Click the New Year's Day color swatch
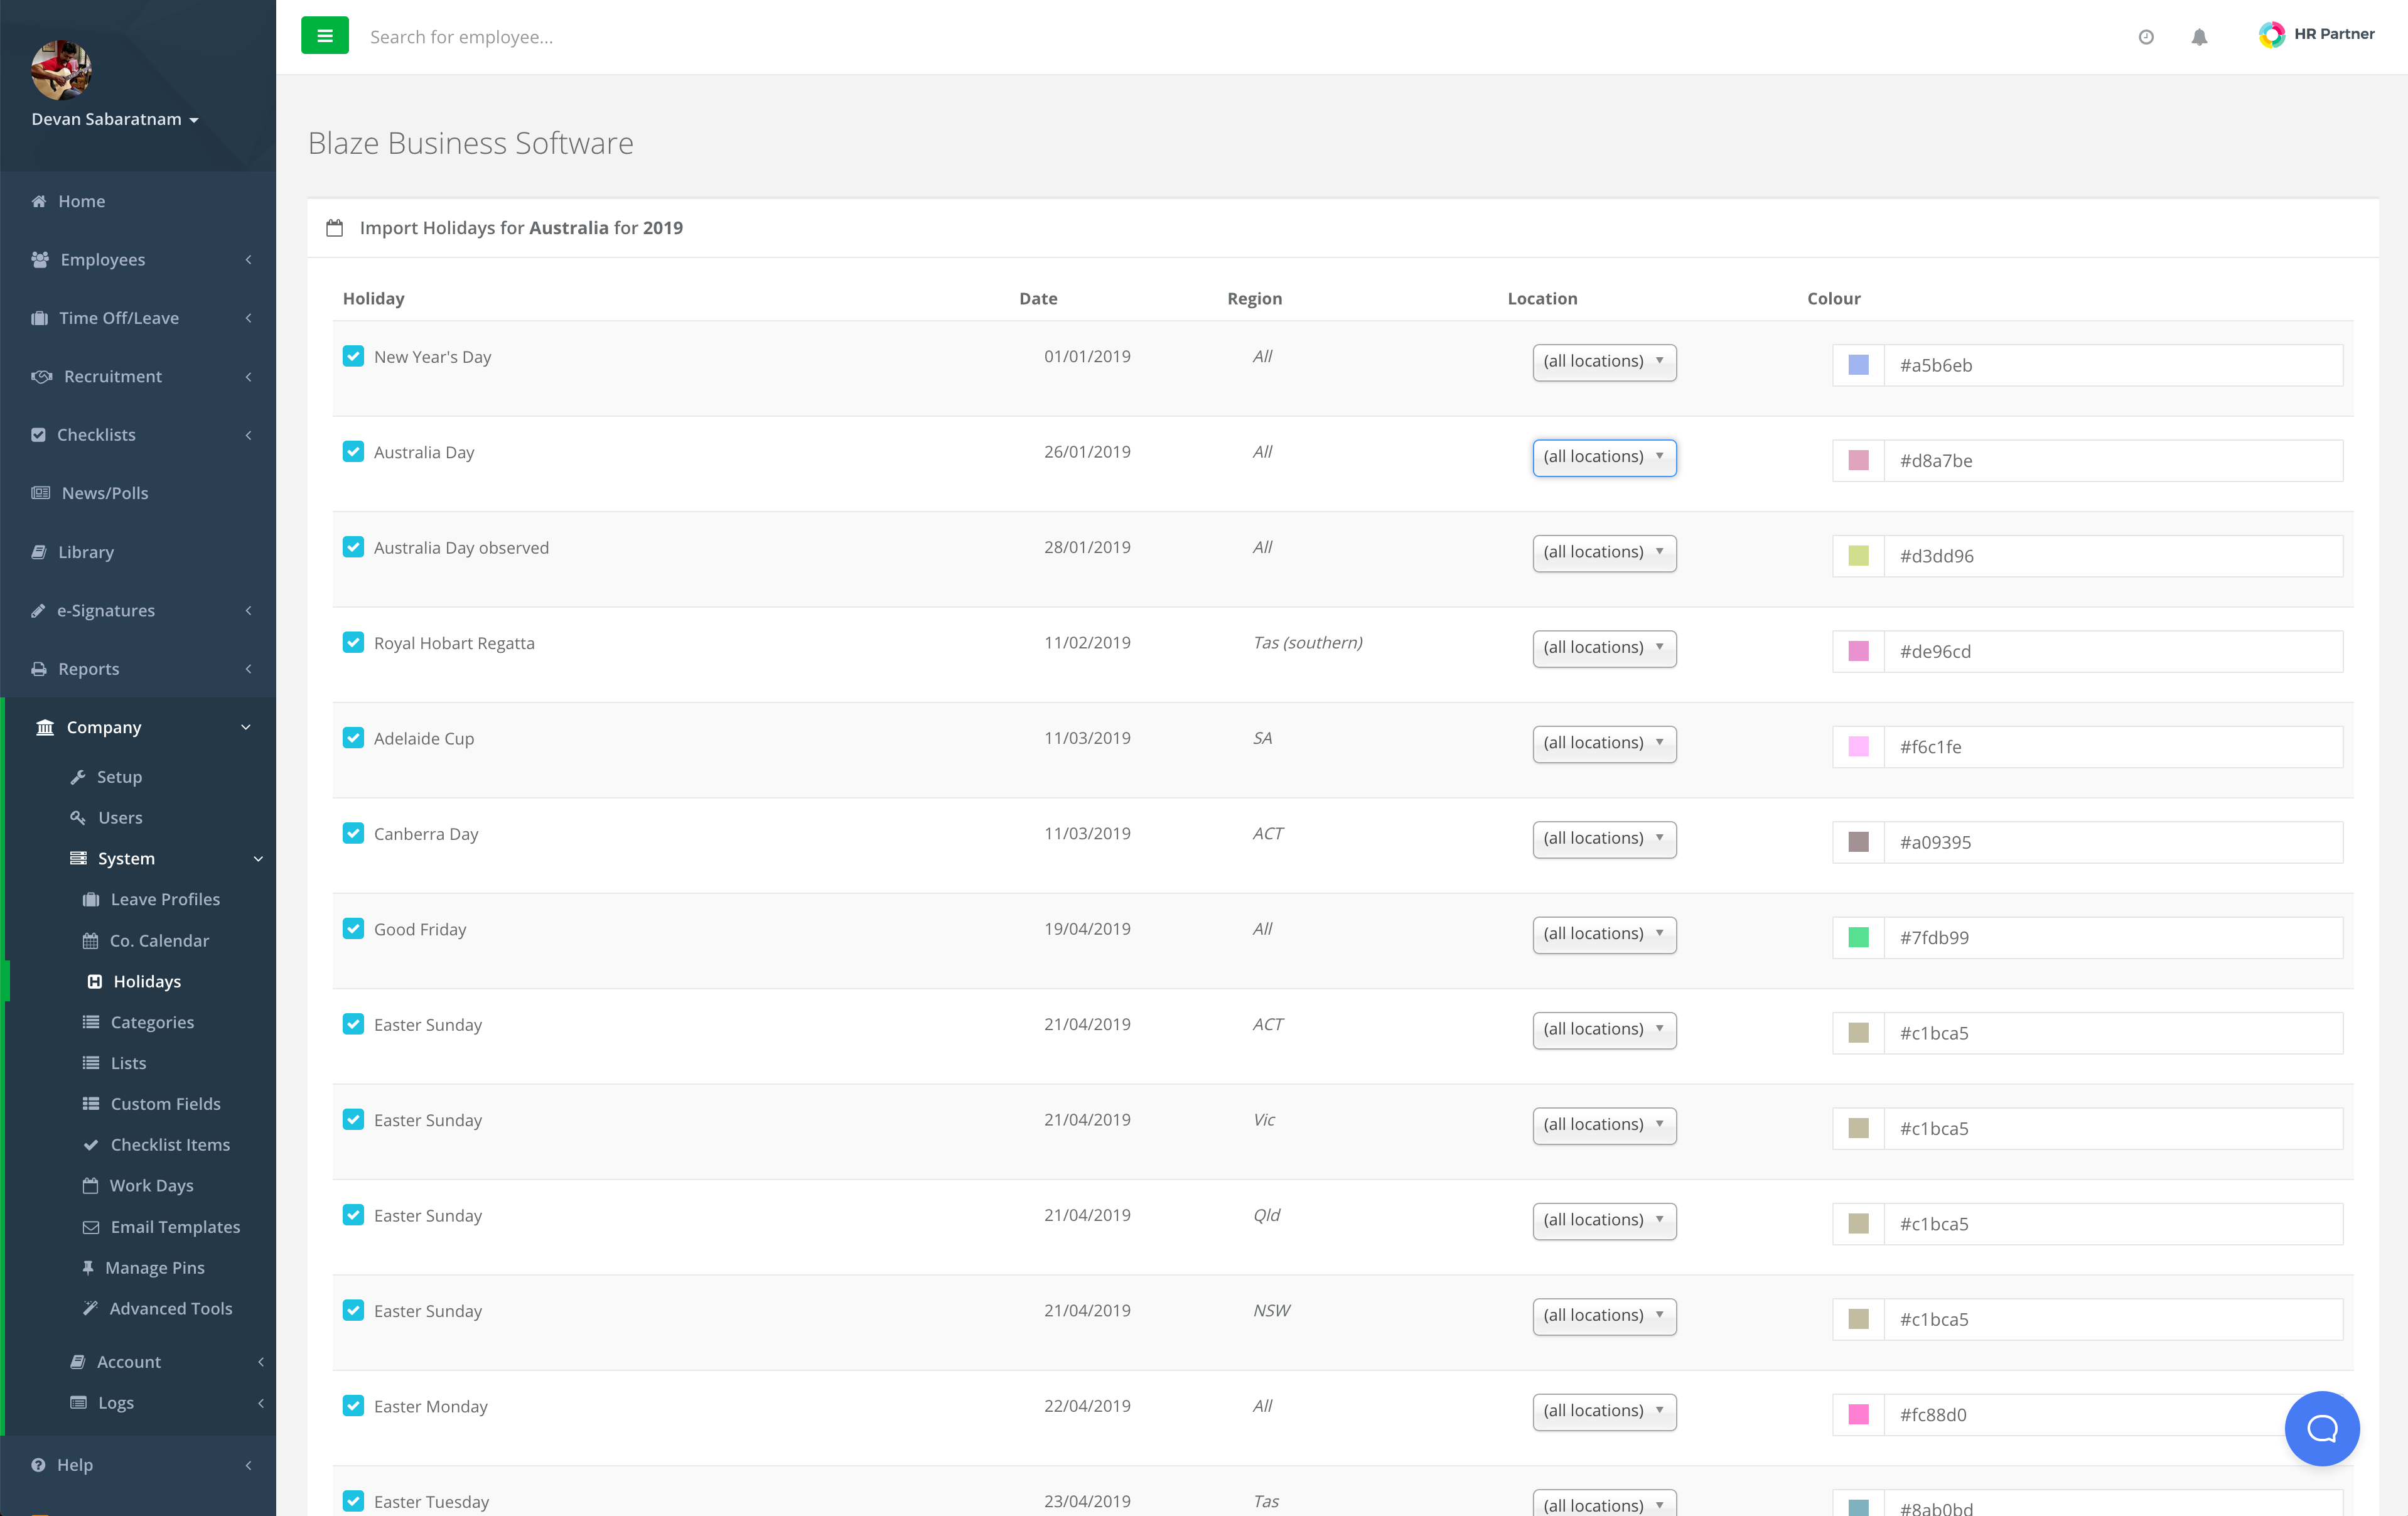This screenshot has height=1516, width=2408. (x=1858, y=365)
